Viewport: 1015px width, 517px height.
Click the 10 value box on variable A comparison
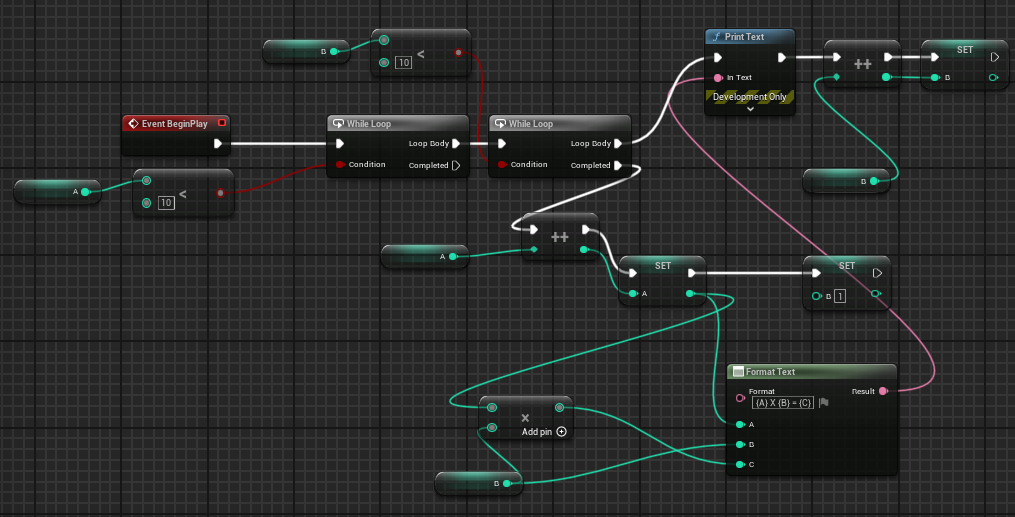pyautogui.click(x=166, y=203)
